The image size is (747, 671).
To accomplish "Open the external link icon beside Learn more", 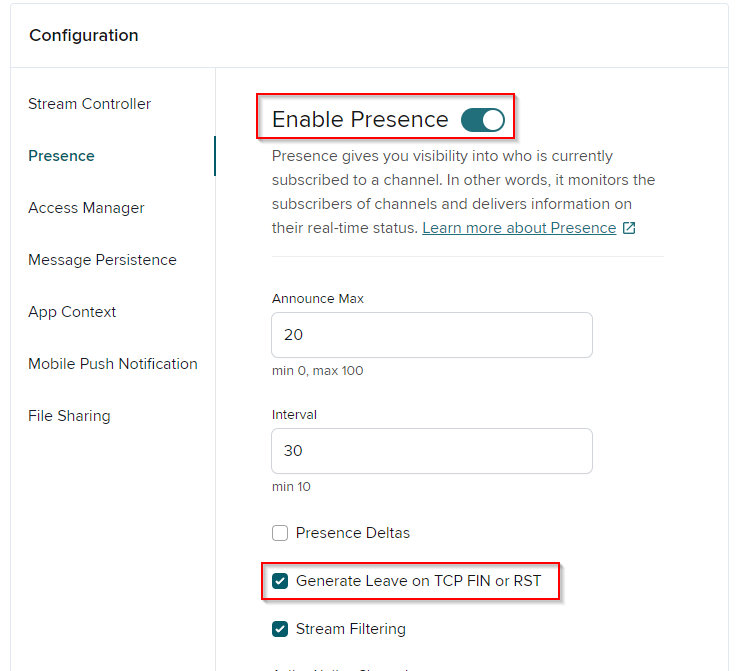I will click(x=629, y=228).
